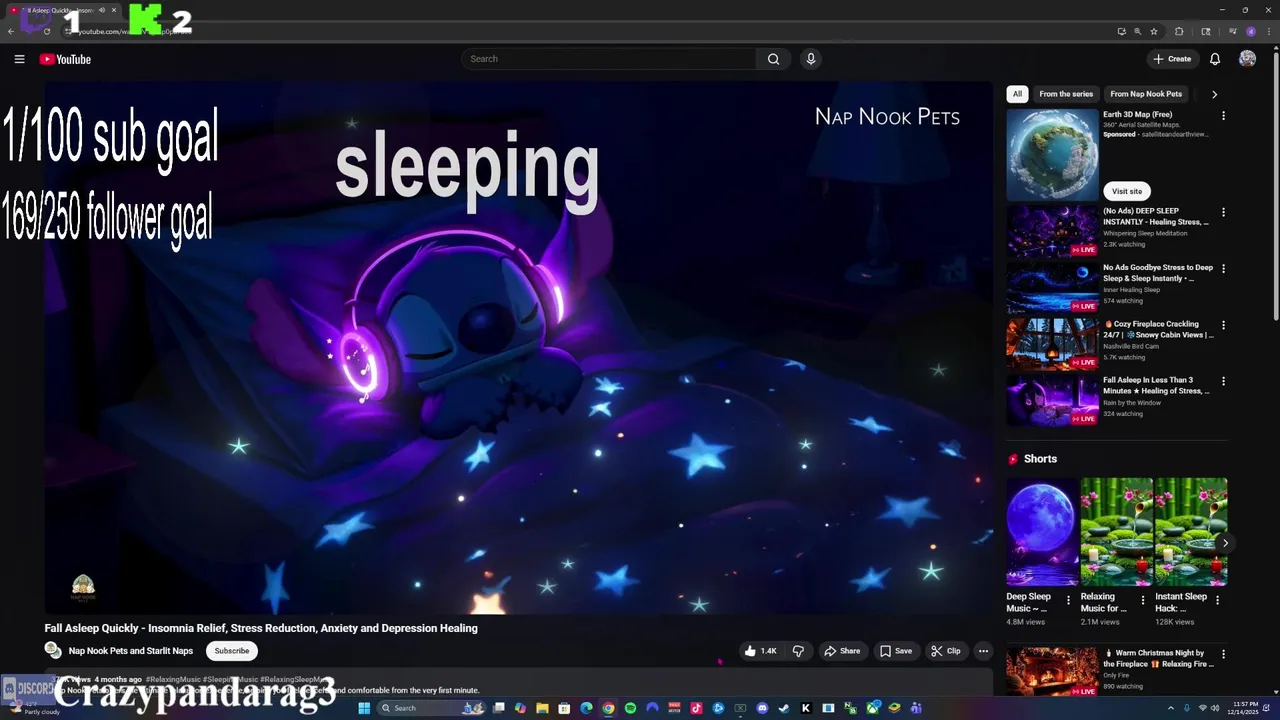Reload the page
The height and width of the screenshot is (720, 1280).
[x=47, y=31]
